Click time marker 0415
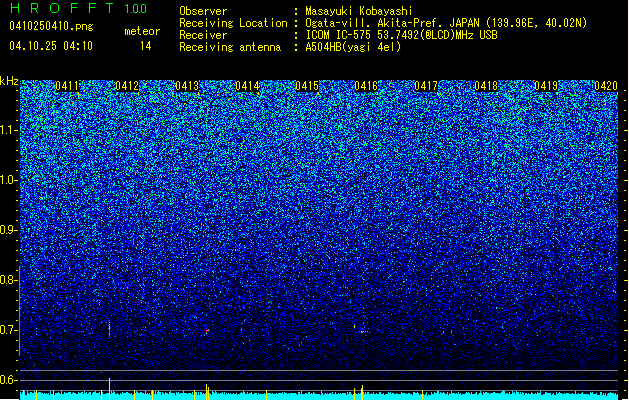The image size is (629, 400). click(306, 86)
